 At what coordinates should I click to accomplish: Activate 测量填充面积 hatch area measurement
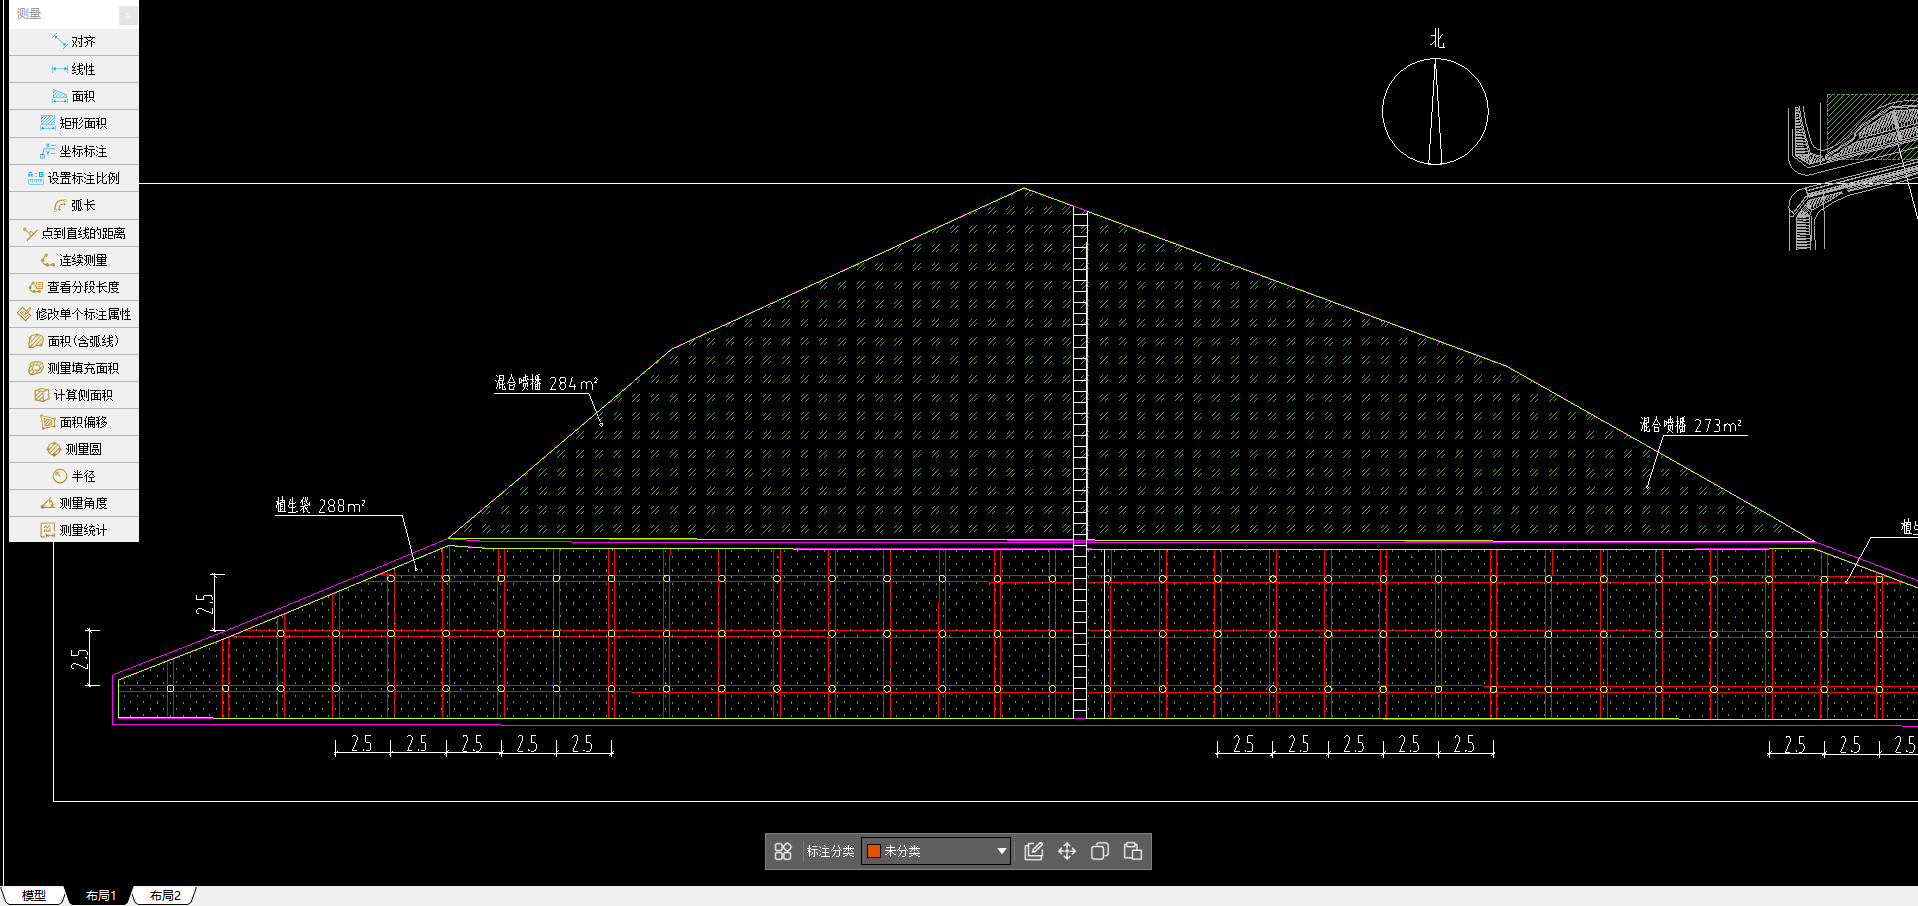click(74, 368)
